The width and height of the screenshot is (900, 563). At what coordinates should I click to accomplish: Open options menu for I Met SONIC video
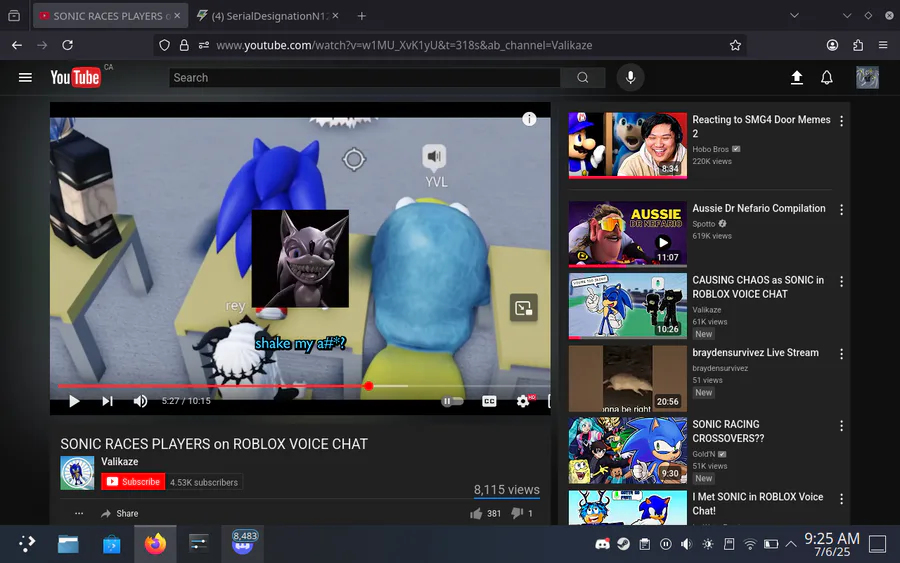coord(841,499)
